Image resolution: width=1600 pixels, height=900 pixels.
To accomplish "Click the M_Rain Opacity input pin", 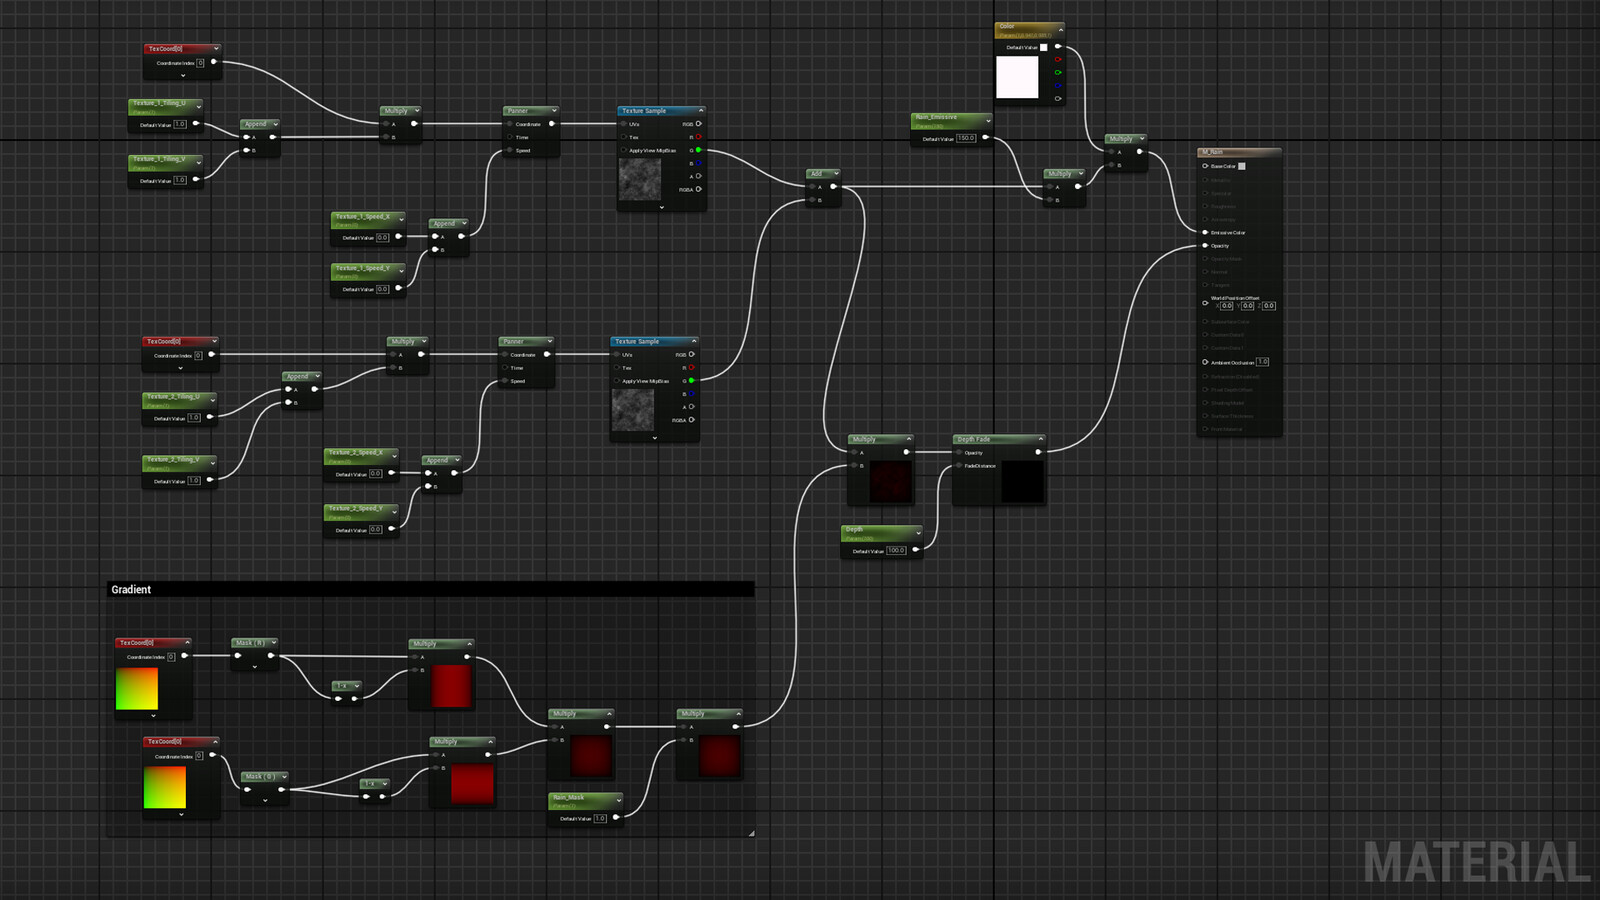I will (1205, 245).
